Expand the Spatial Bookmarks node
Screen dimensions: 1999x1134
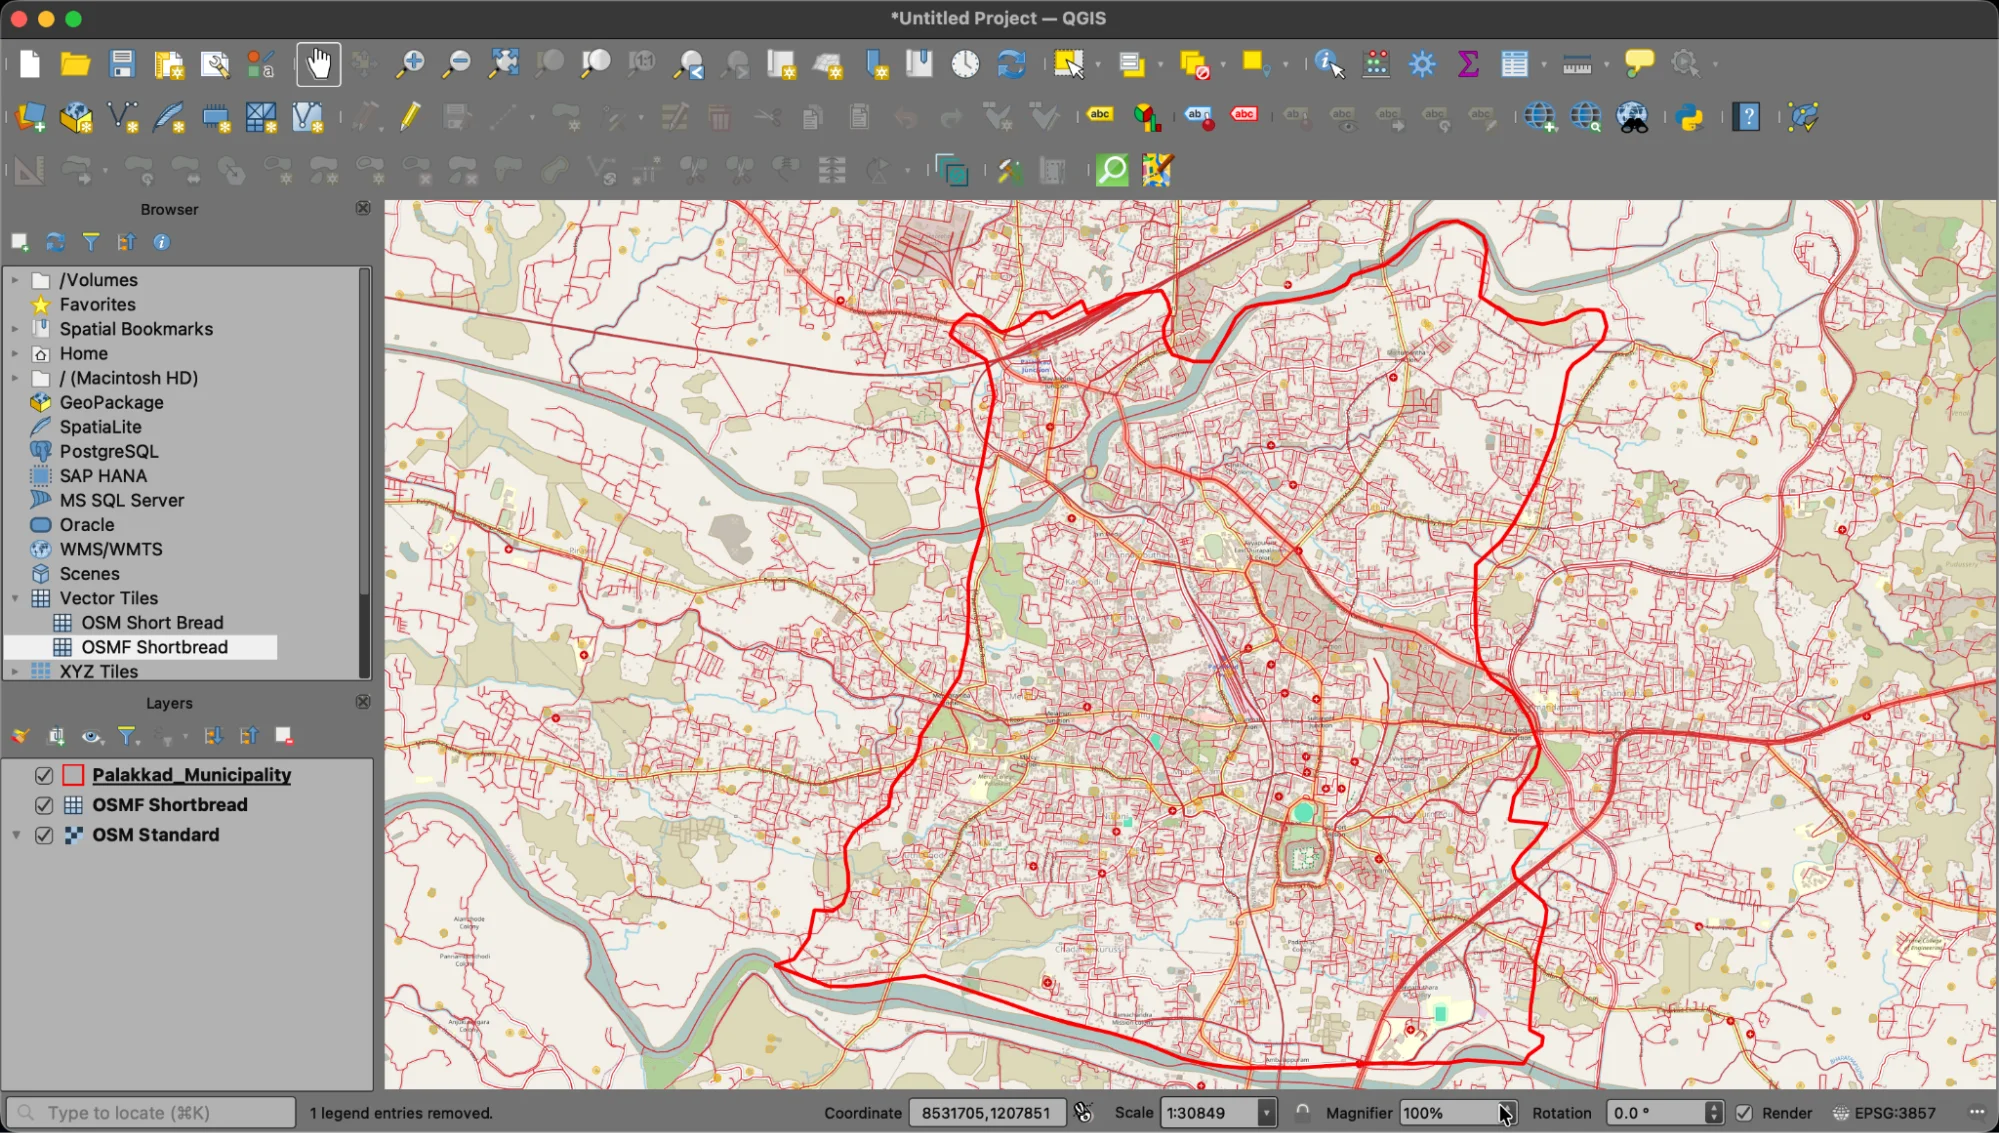14,328
